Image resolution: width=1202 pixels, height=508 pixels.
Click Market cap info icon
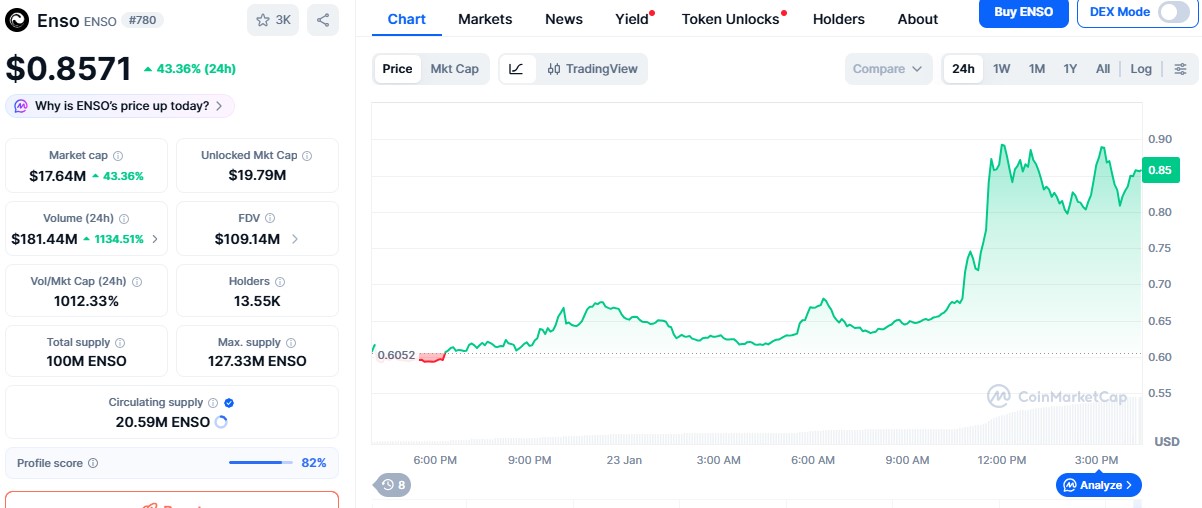[118, 156]
